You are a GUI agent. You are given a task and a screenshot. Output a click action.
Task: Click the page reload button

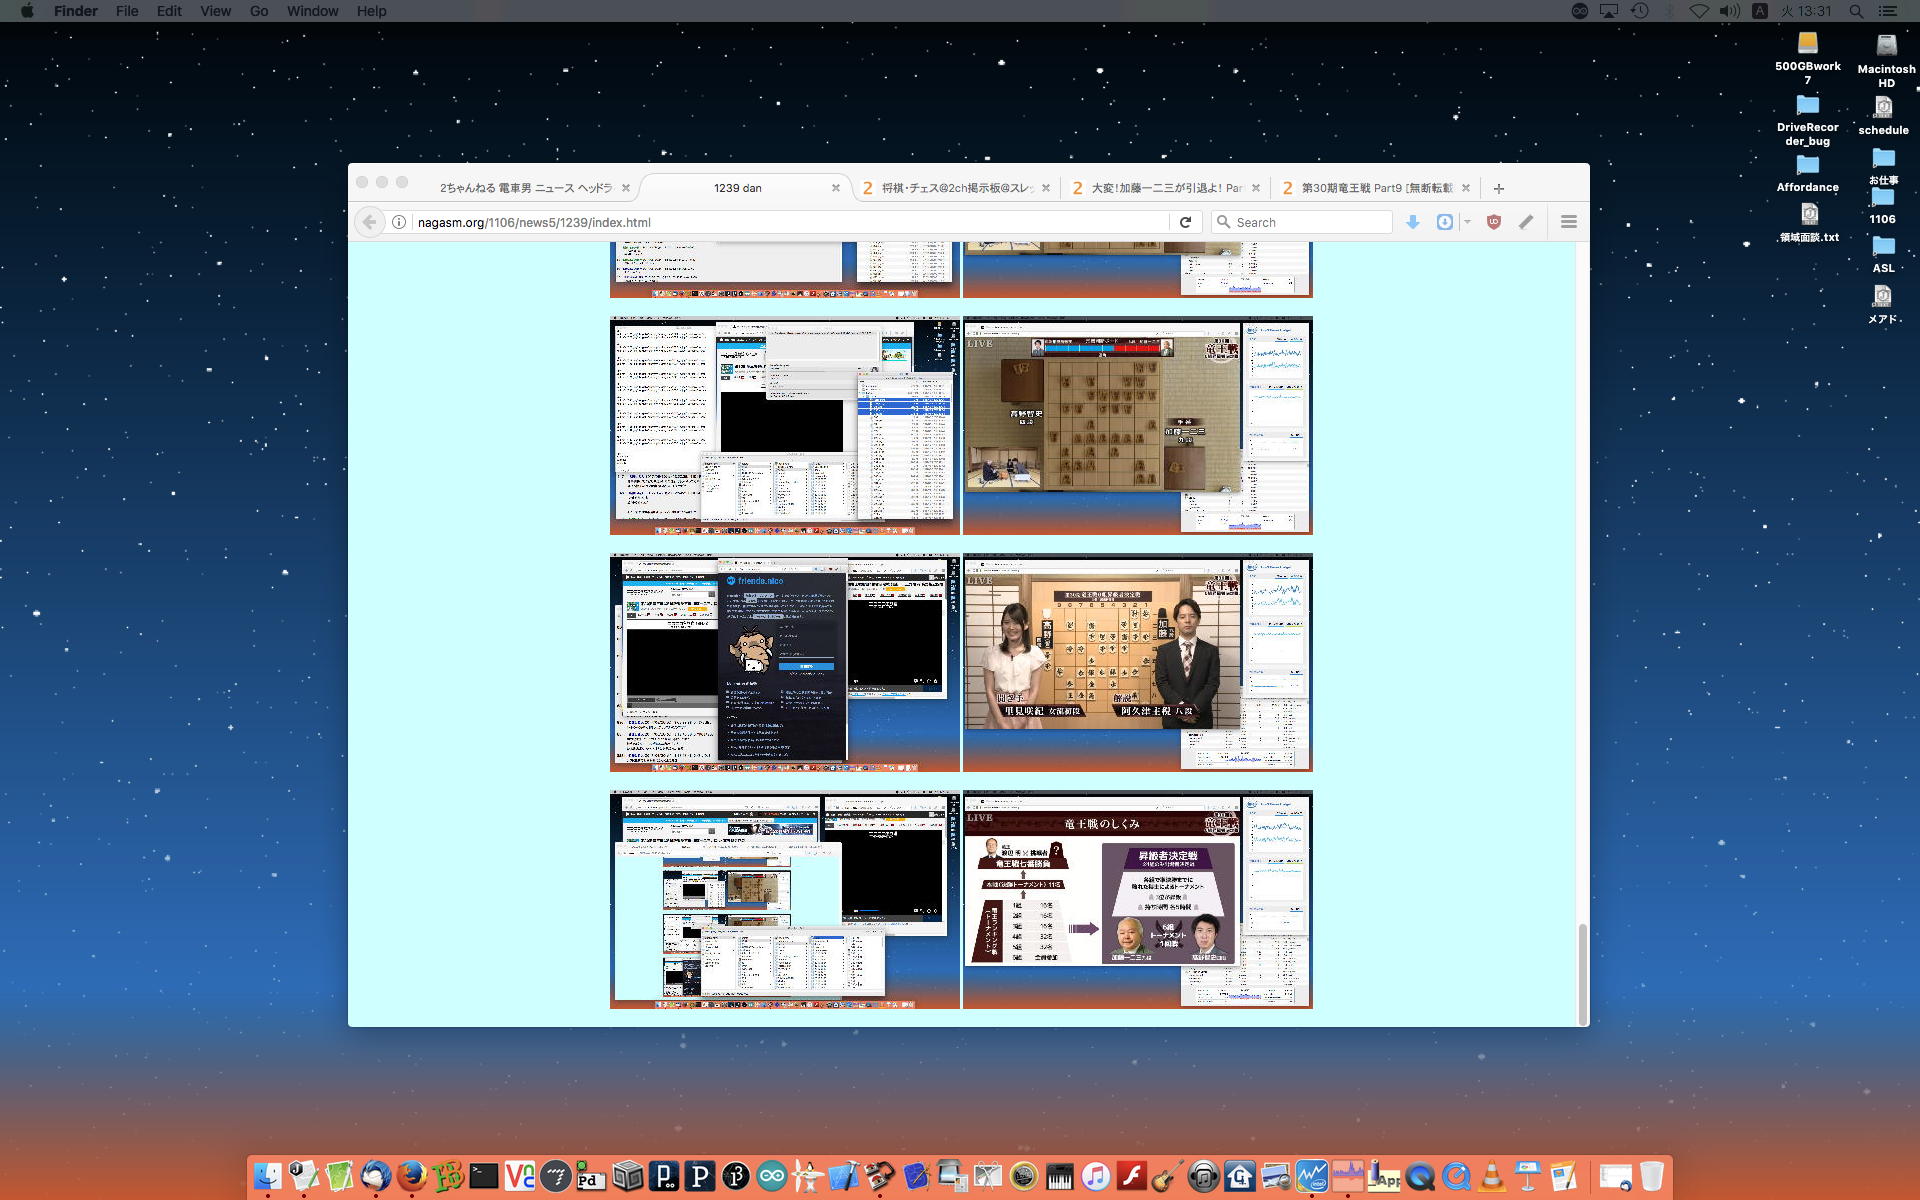(x=1185, y=222)
